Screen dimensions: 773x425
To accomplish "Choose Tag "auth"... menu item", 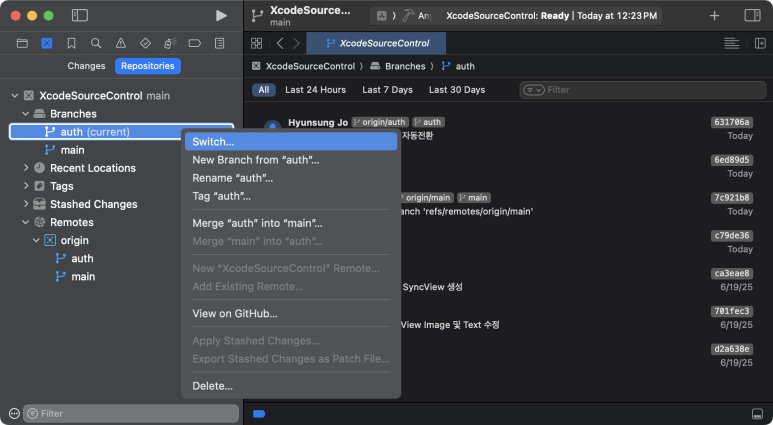I will (x=291, y=196).
